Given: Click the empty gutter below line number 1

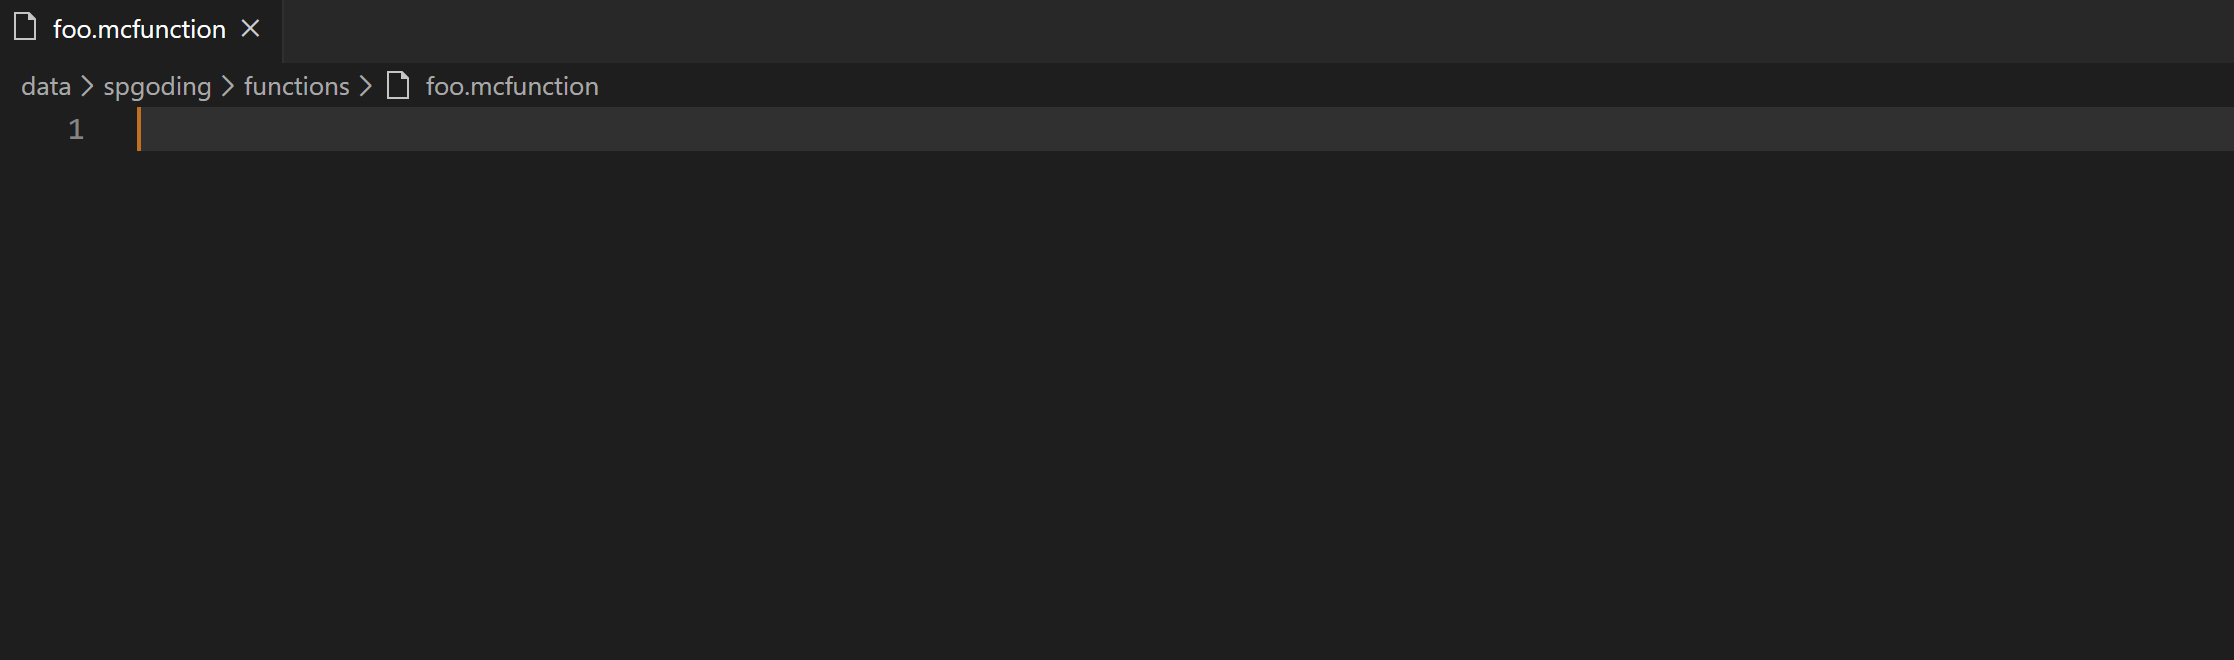Looking at the screenshot, I should click(x=66, y=400).
